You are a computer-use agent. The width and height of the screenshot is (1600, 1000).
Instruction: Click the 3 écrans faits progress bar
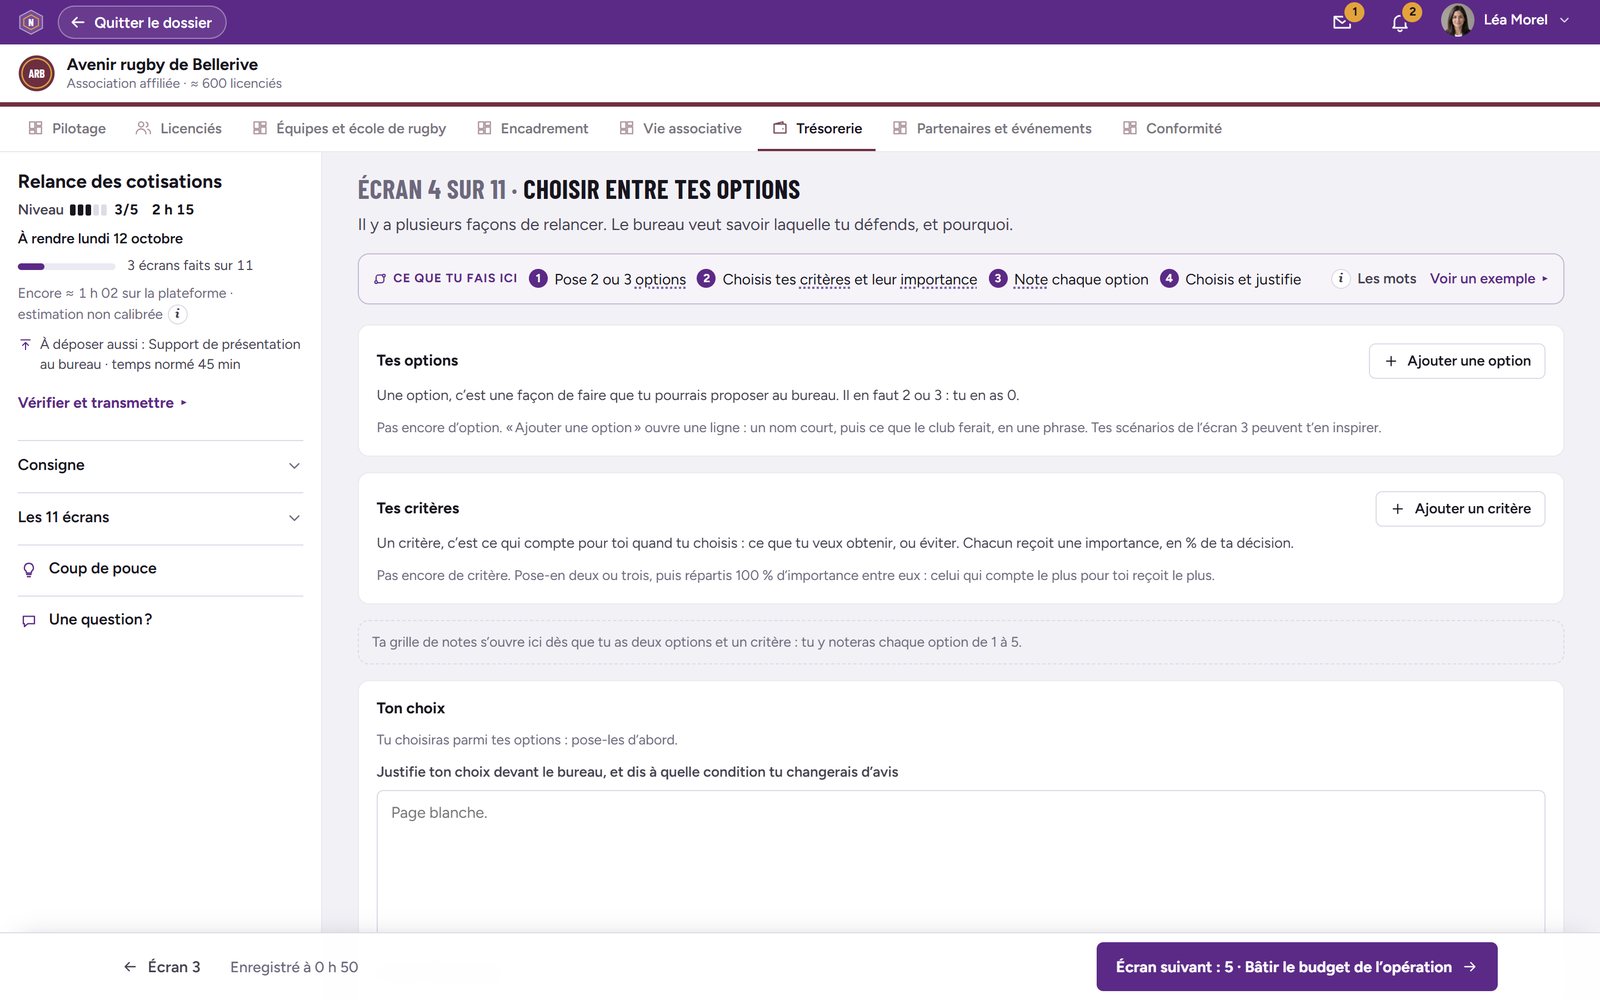pyautogui.click(x=66, y=266)
